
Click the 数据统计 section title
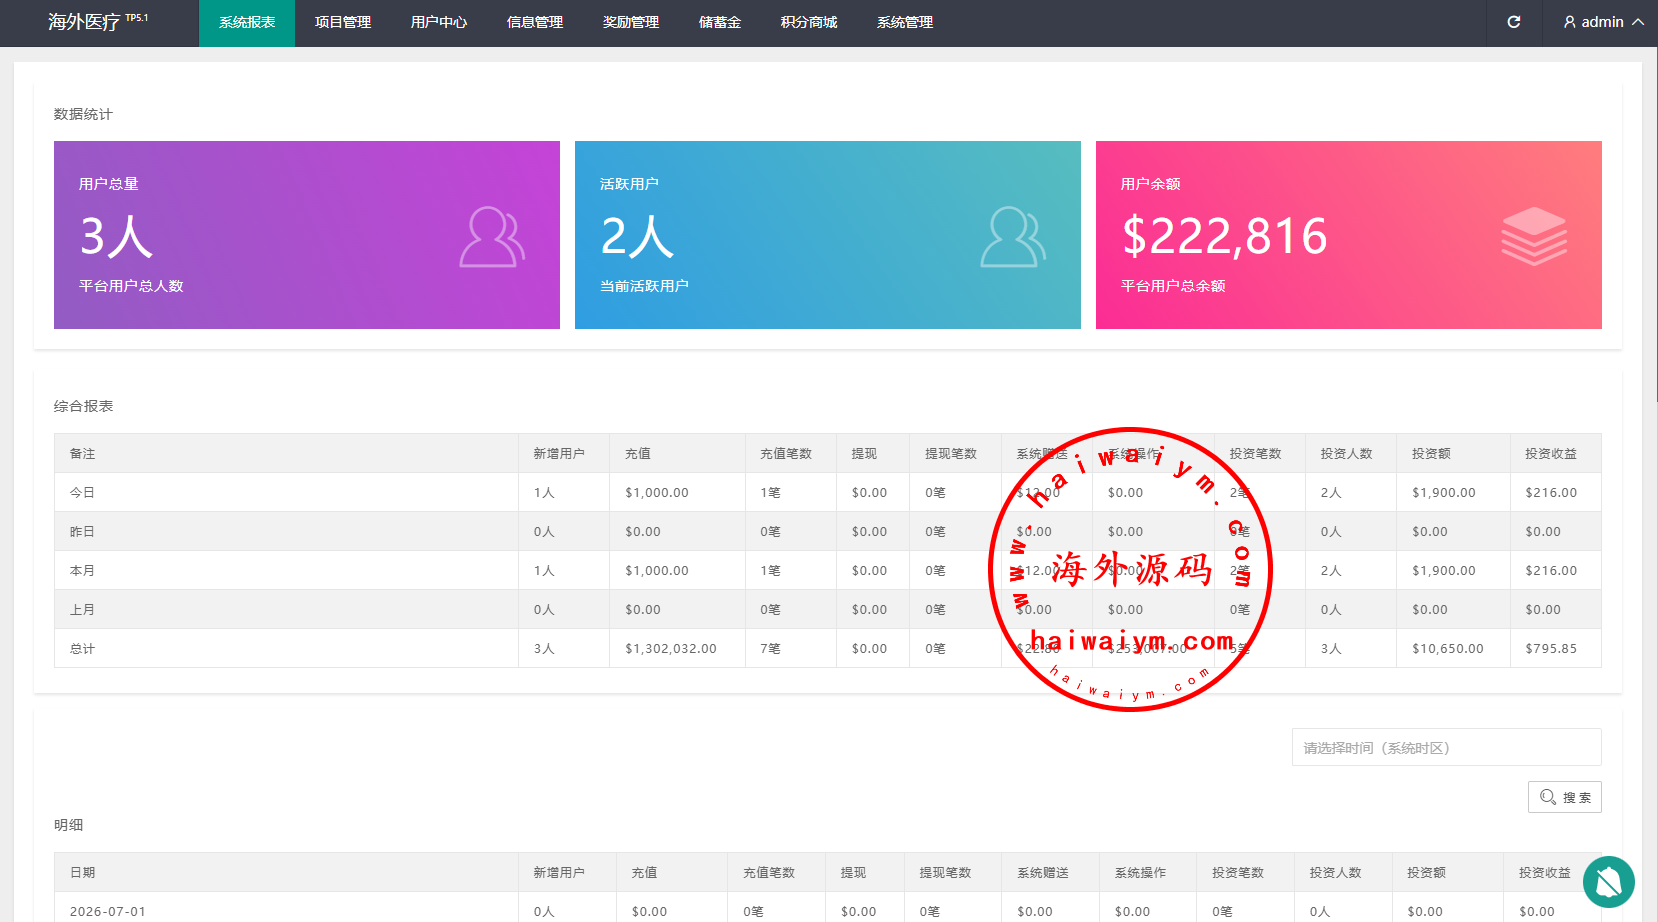[83, 114]
